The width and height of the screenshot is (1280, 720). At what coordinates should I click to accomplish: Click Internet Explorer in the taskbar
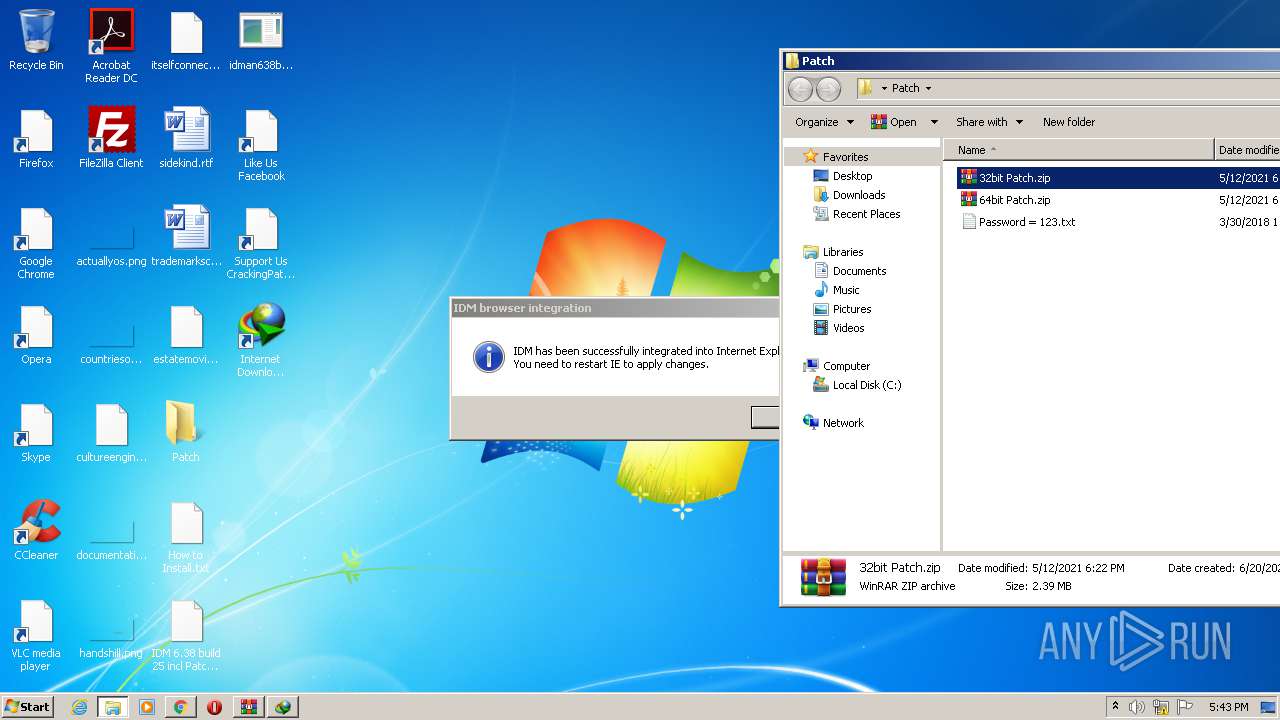[79, 707]
